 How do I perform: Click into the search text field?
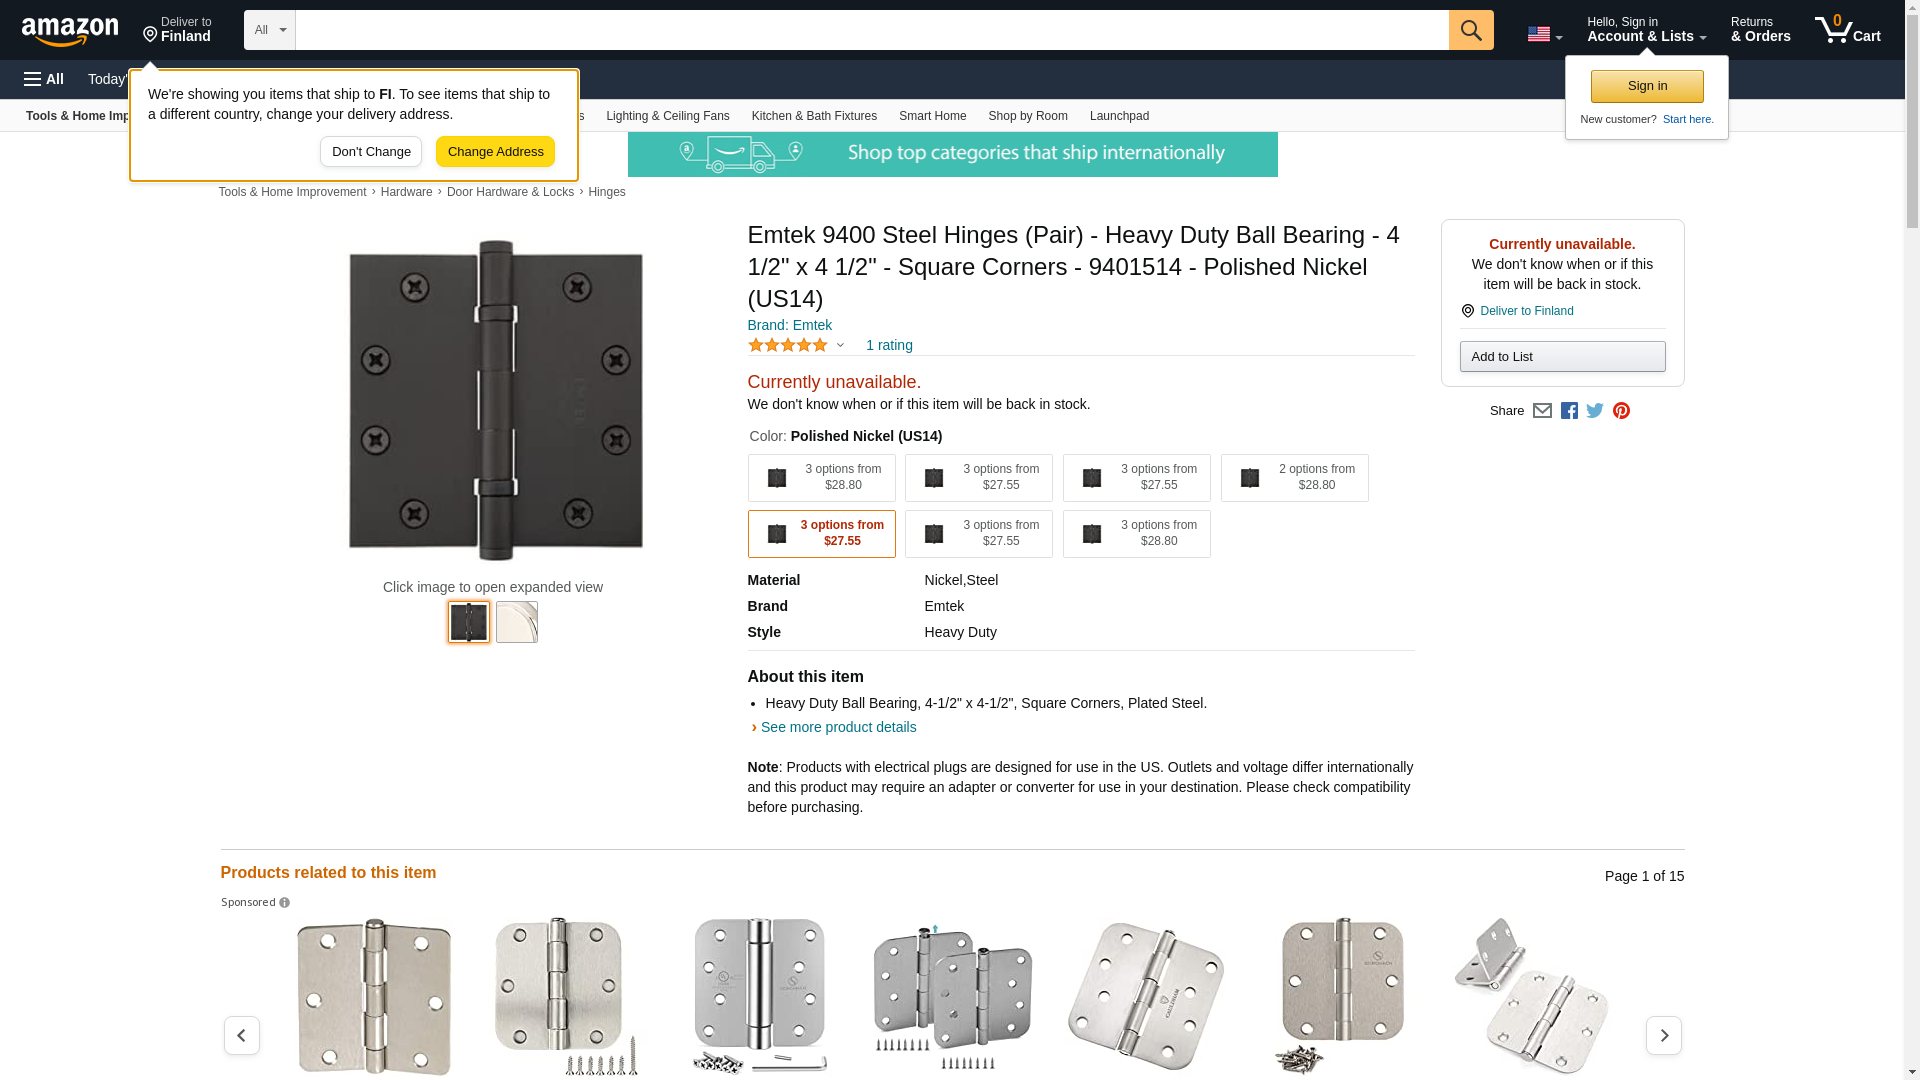(871, 30)
